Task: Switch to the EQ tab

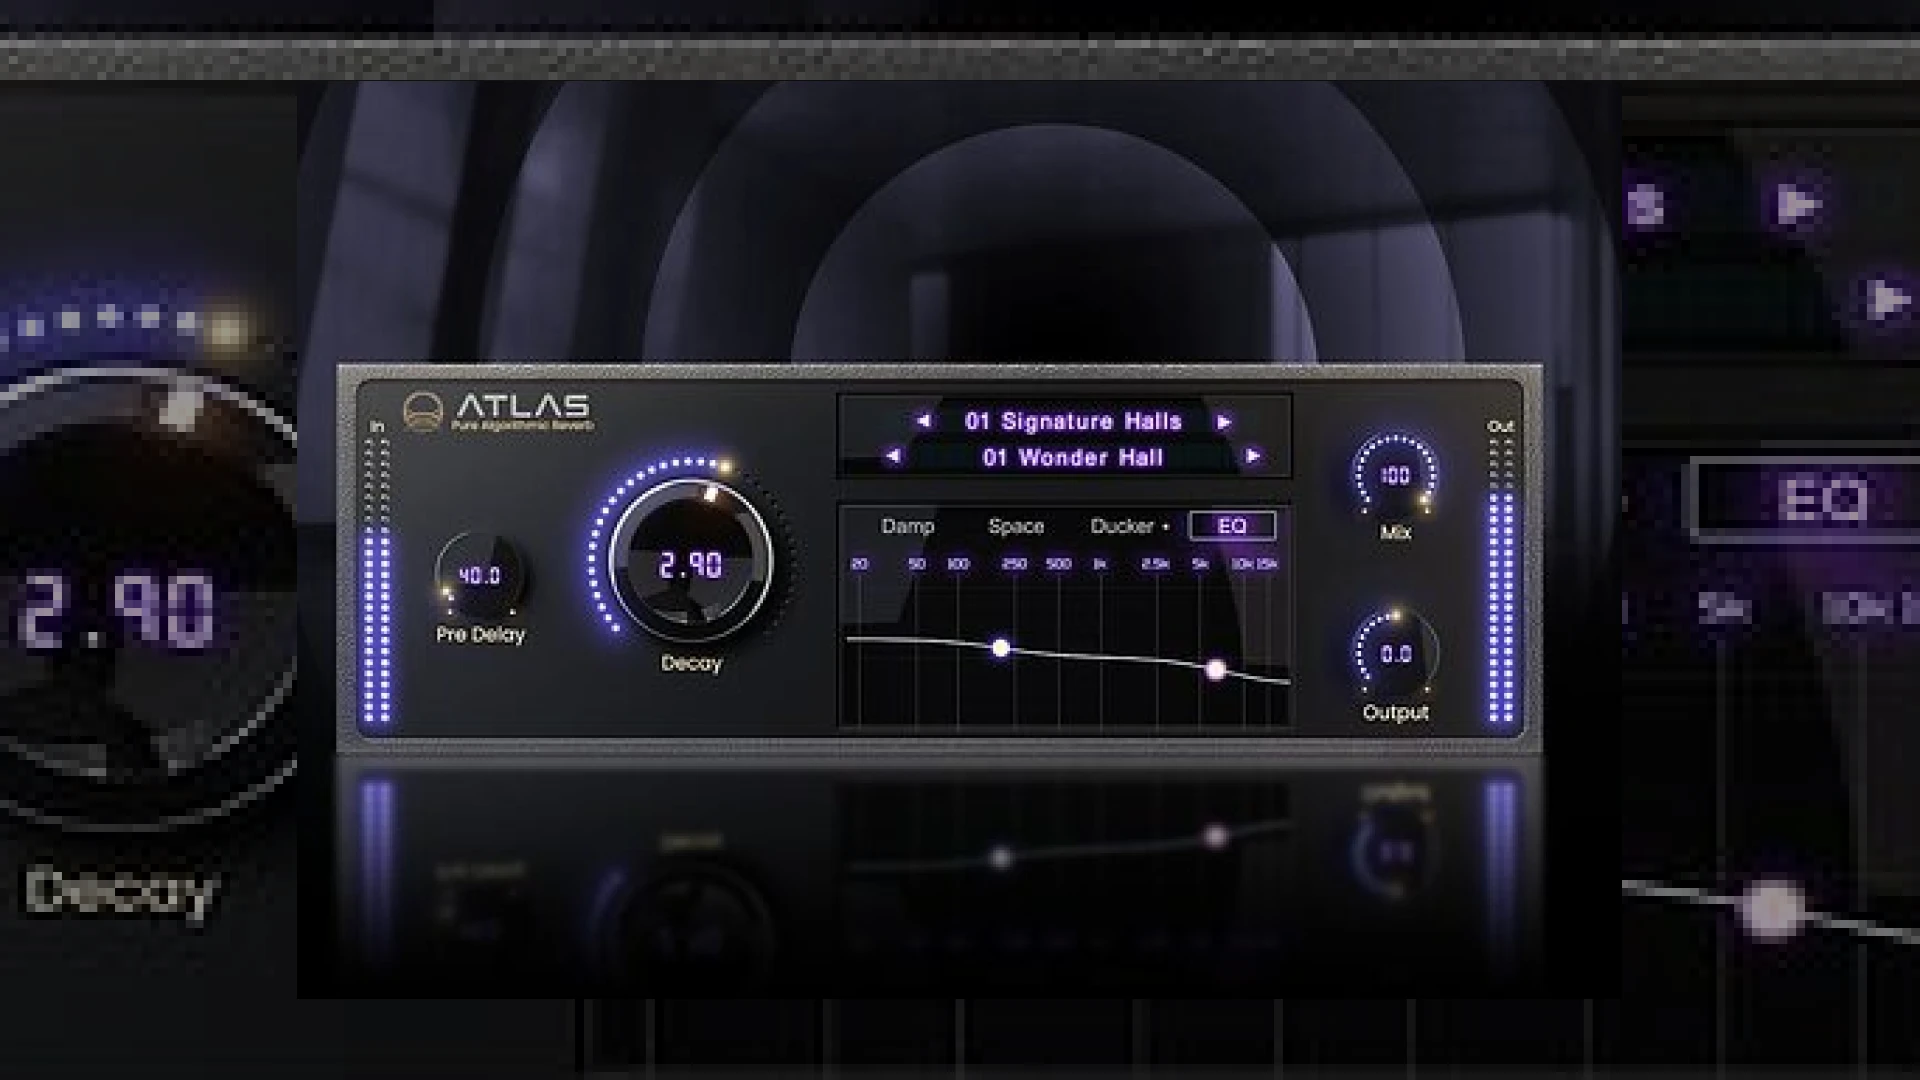Action: 1232,525
